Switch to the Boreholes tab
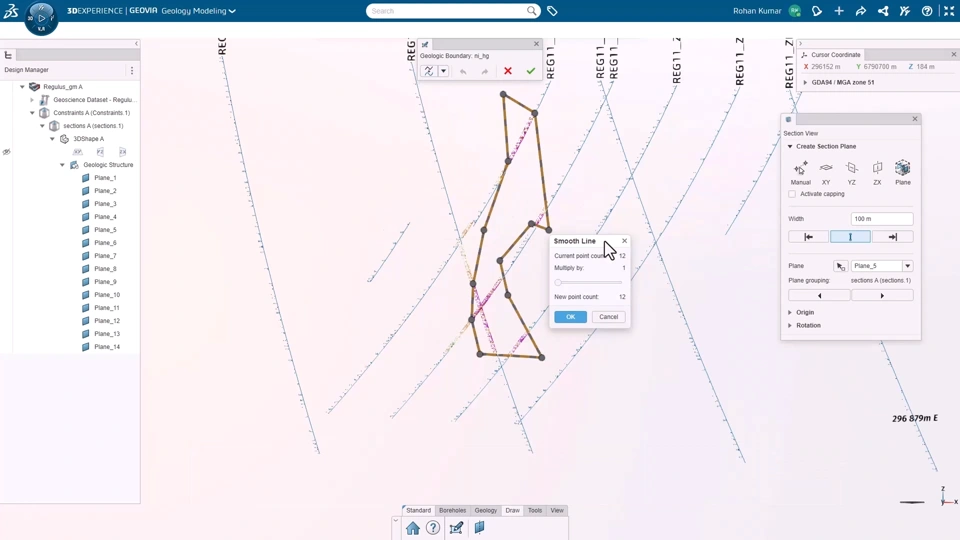 452,511
